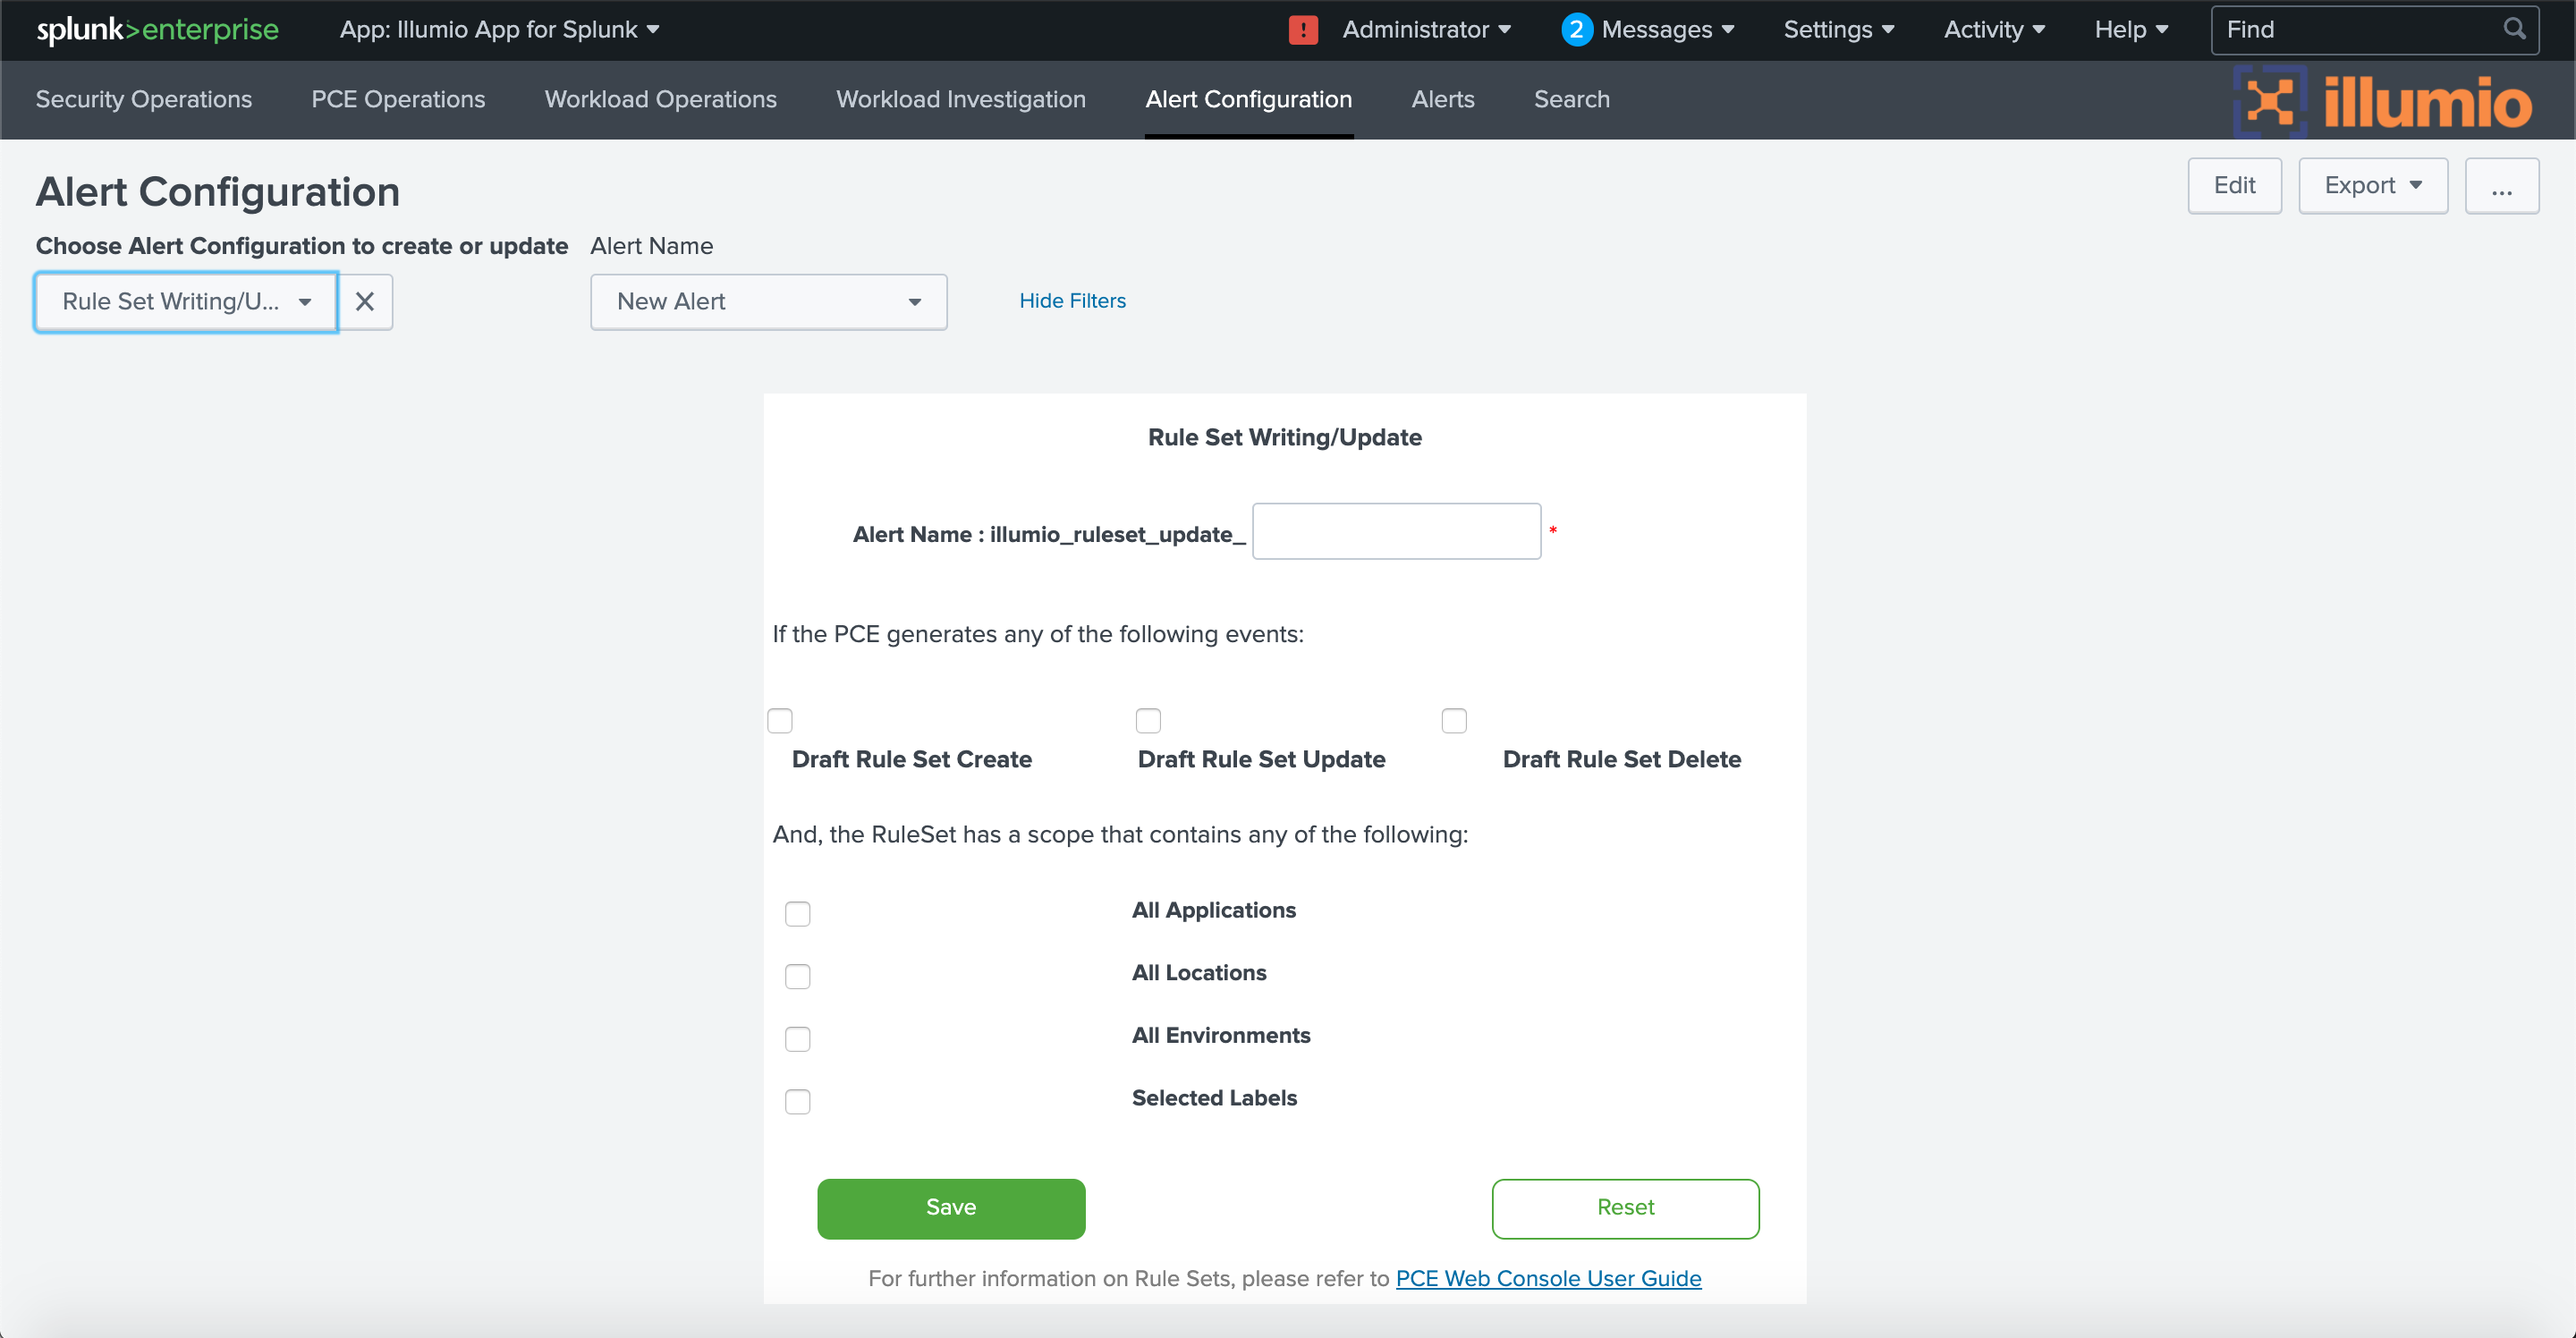Click the green Save button
2576x1338 pixels.
951,1208
